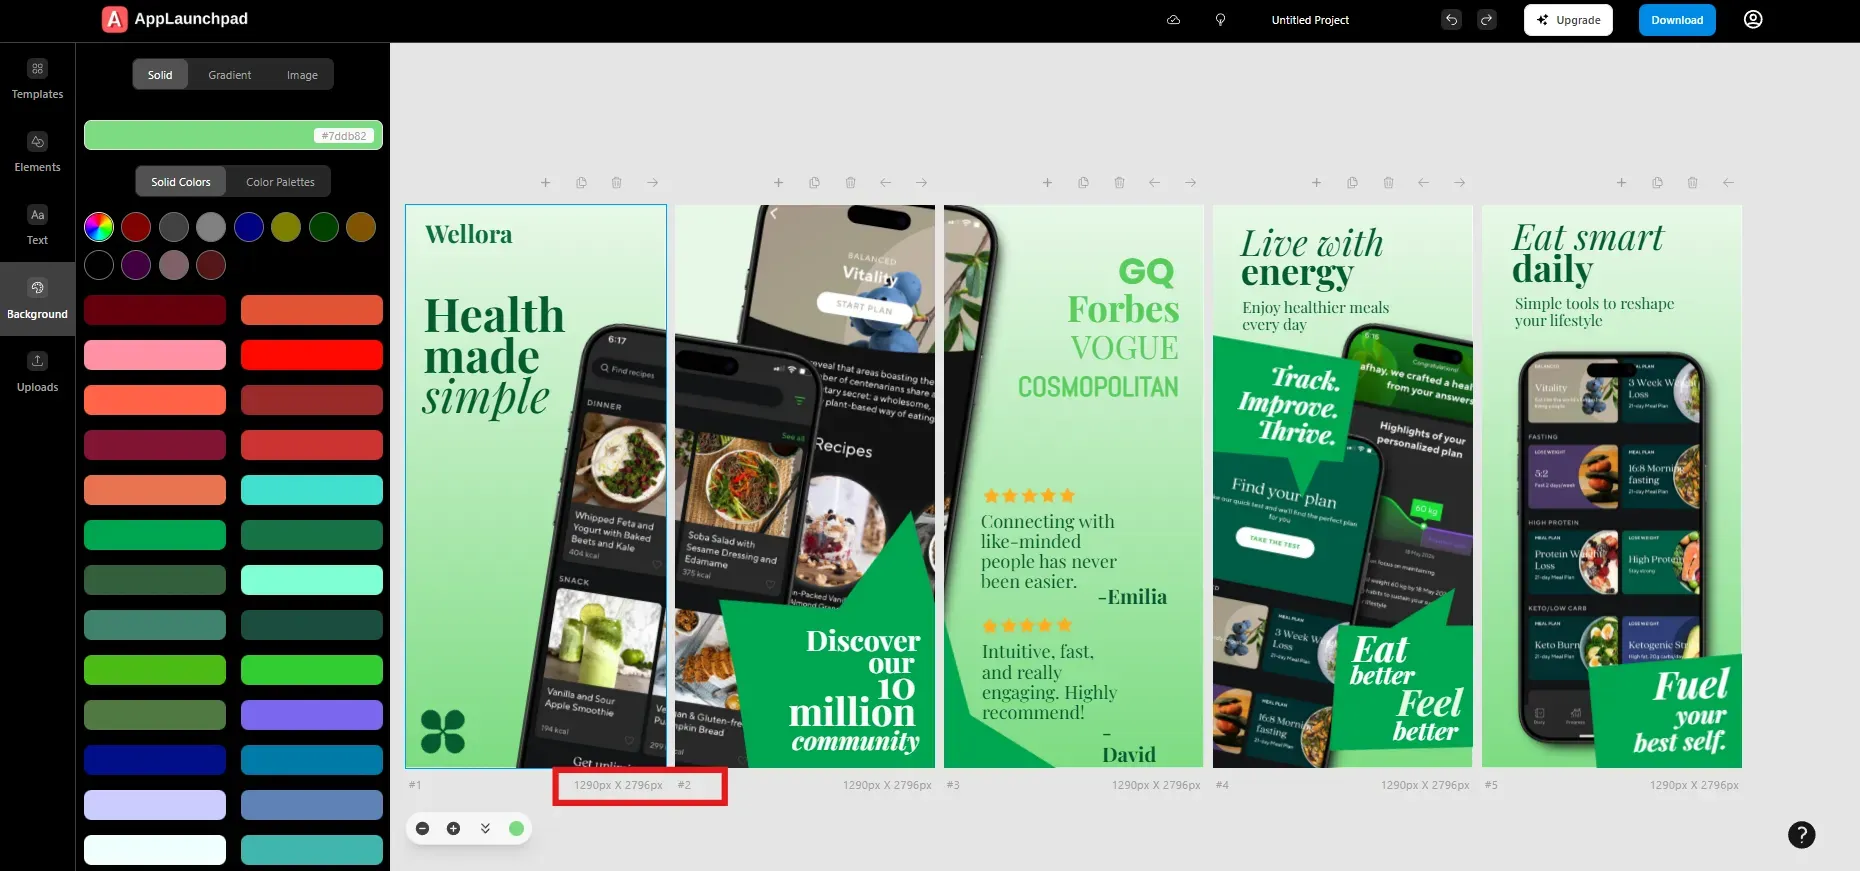Pick the bright red color swatch
This screenshot has height=871, width=1860.
[x=311, y=355]
